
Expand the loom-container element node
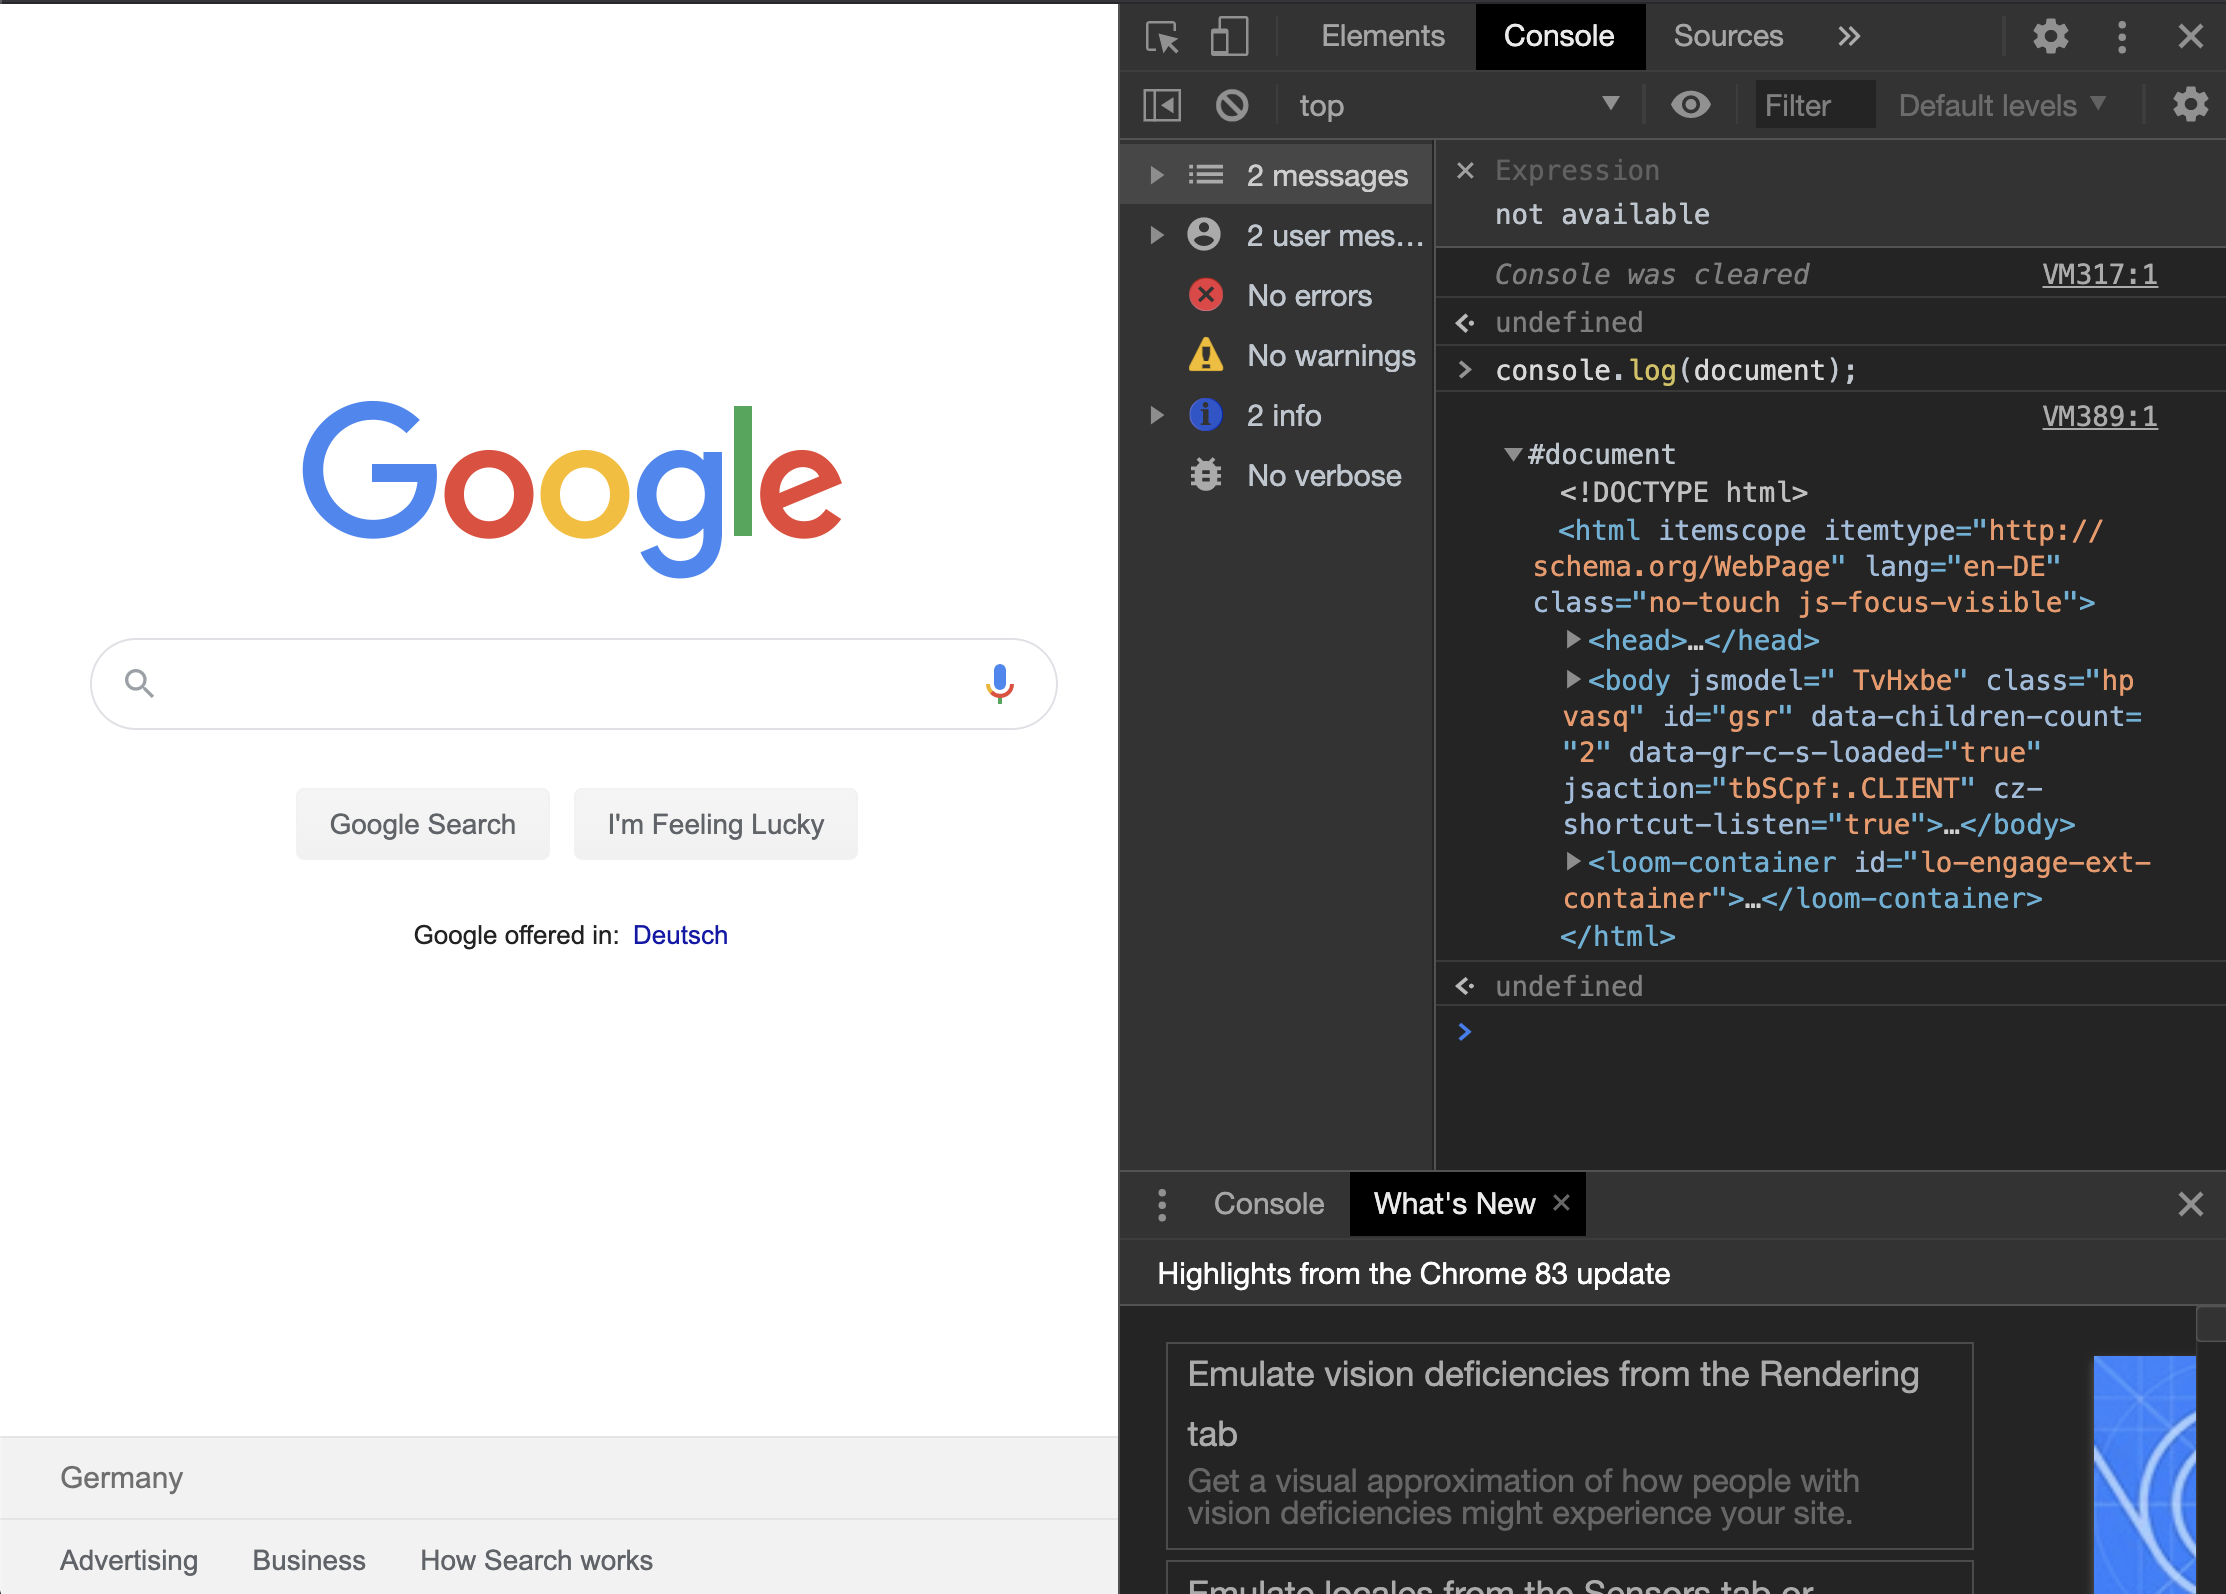(1573, 862)
